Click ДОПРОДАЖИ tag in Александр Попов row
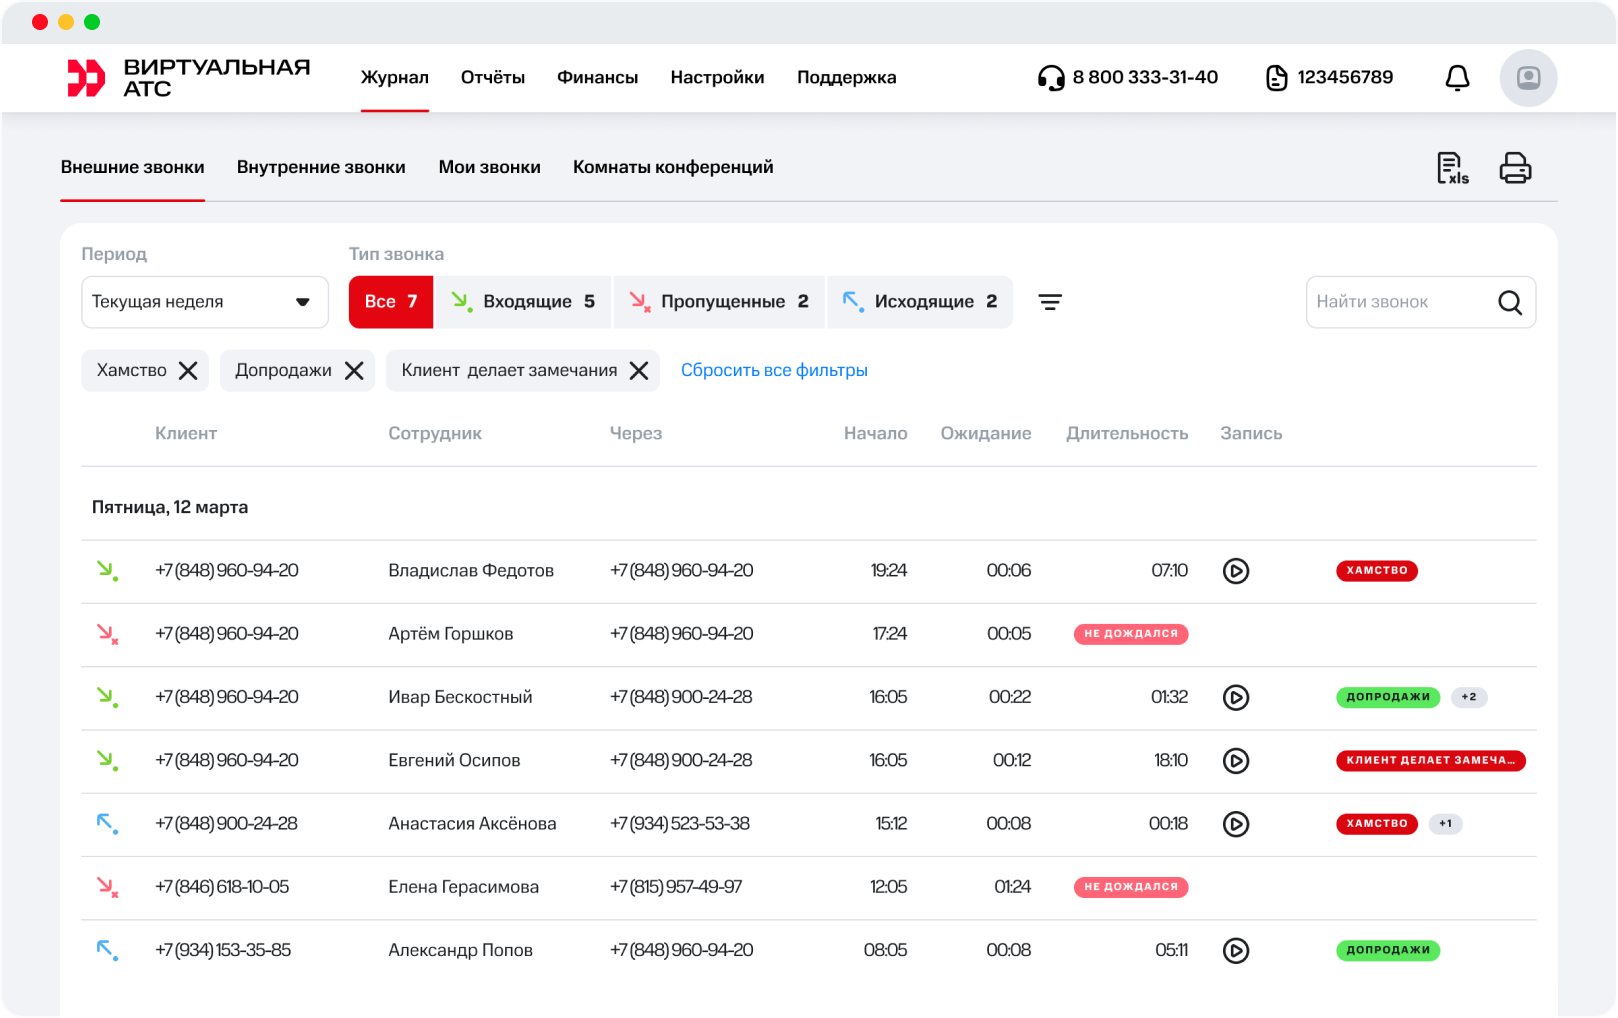The height and width of the screenshot is (1018, 1618). pos(1388,951)
